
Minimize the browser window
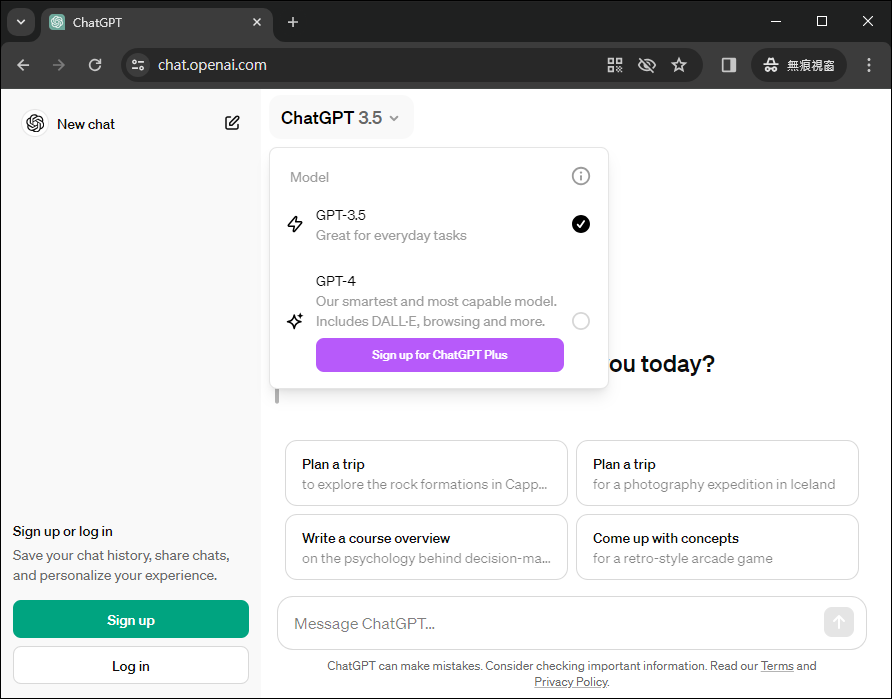tap(775, 22)
